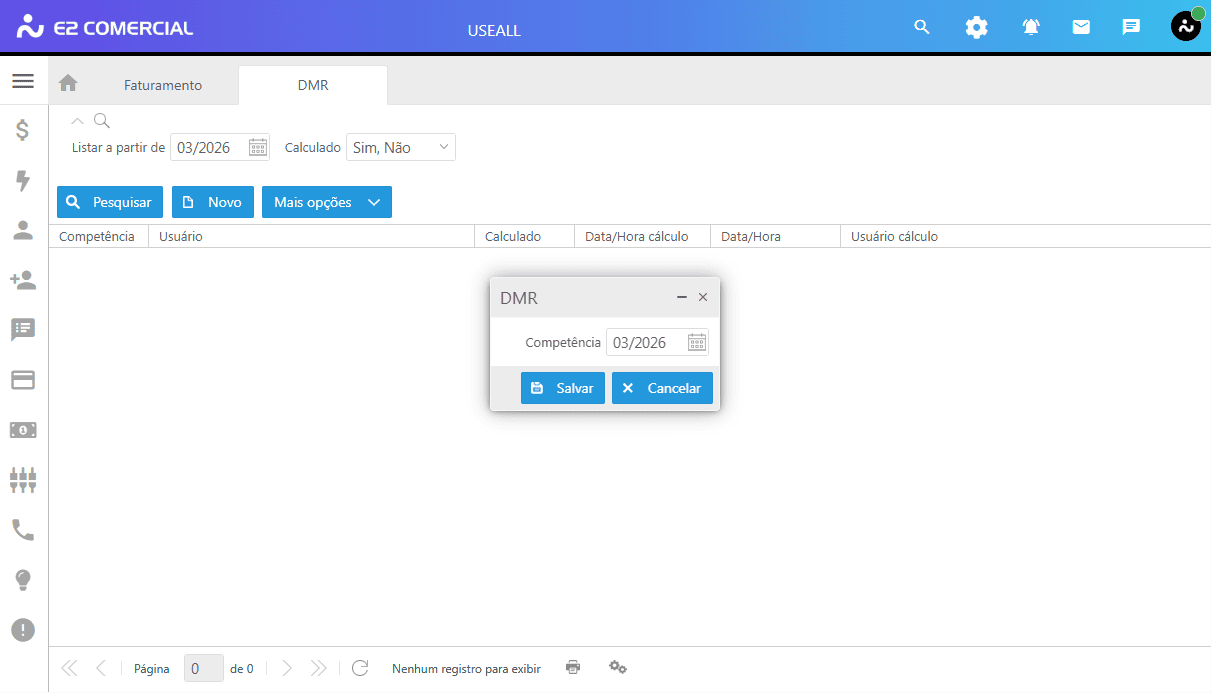Click the Listar a partir de date field
This screenshot has height=693, width=1212.
pos(208,148)
